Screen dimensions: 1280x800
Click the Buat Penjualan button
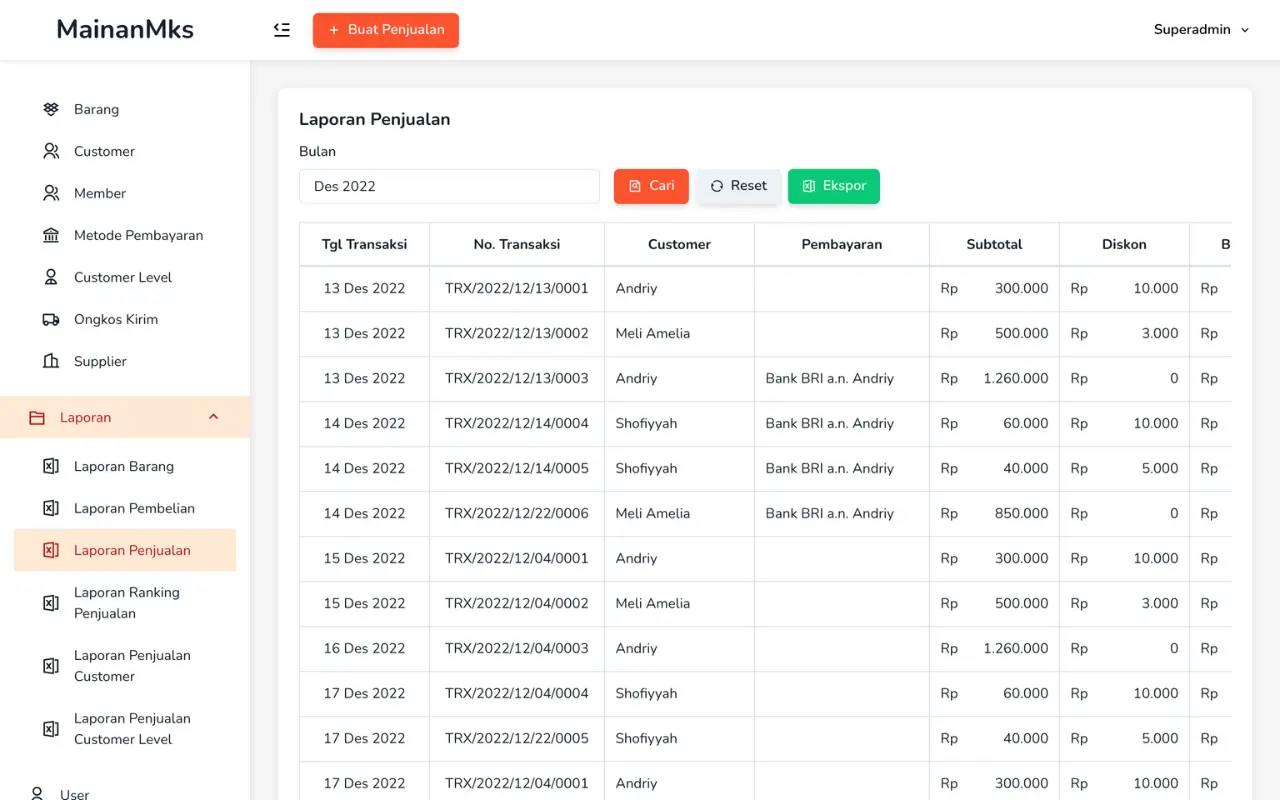click(385, 30)
